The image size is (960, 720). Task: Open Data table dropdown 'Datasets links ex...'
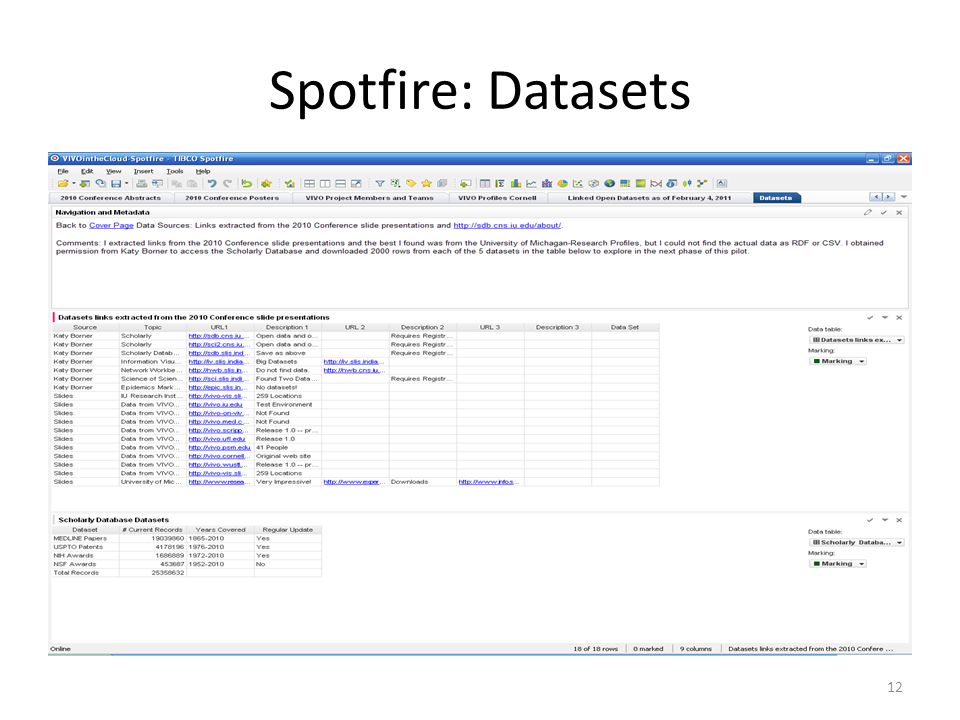[857, 340]
